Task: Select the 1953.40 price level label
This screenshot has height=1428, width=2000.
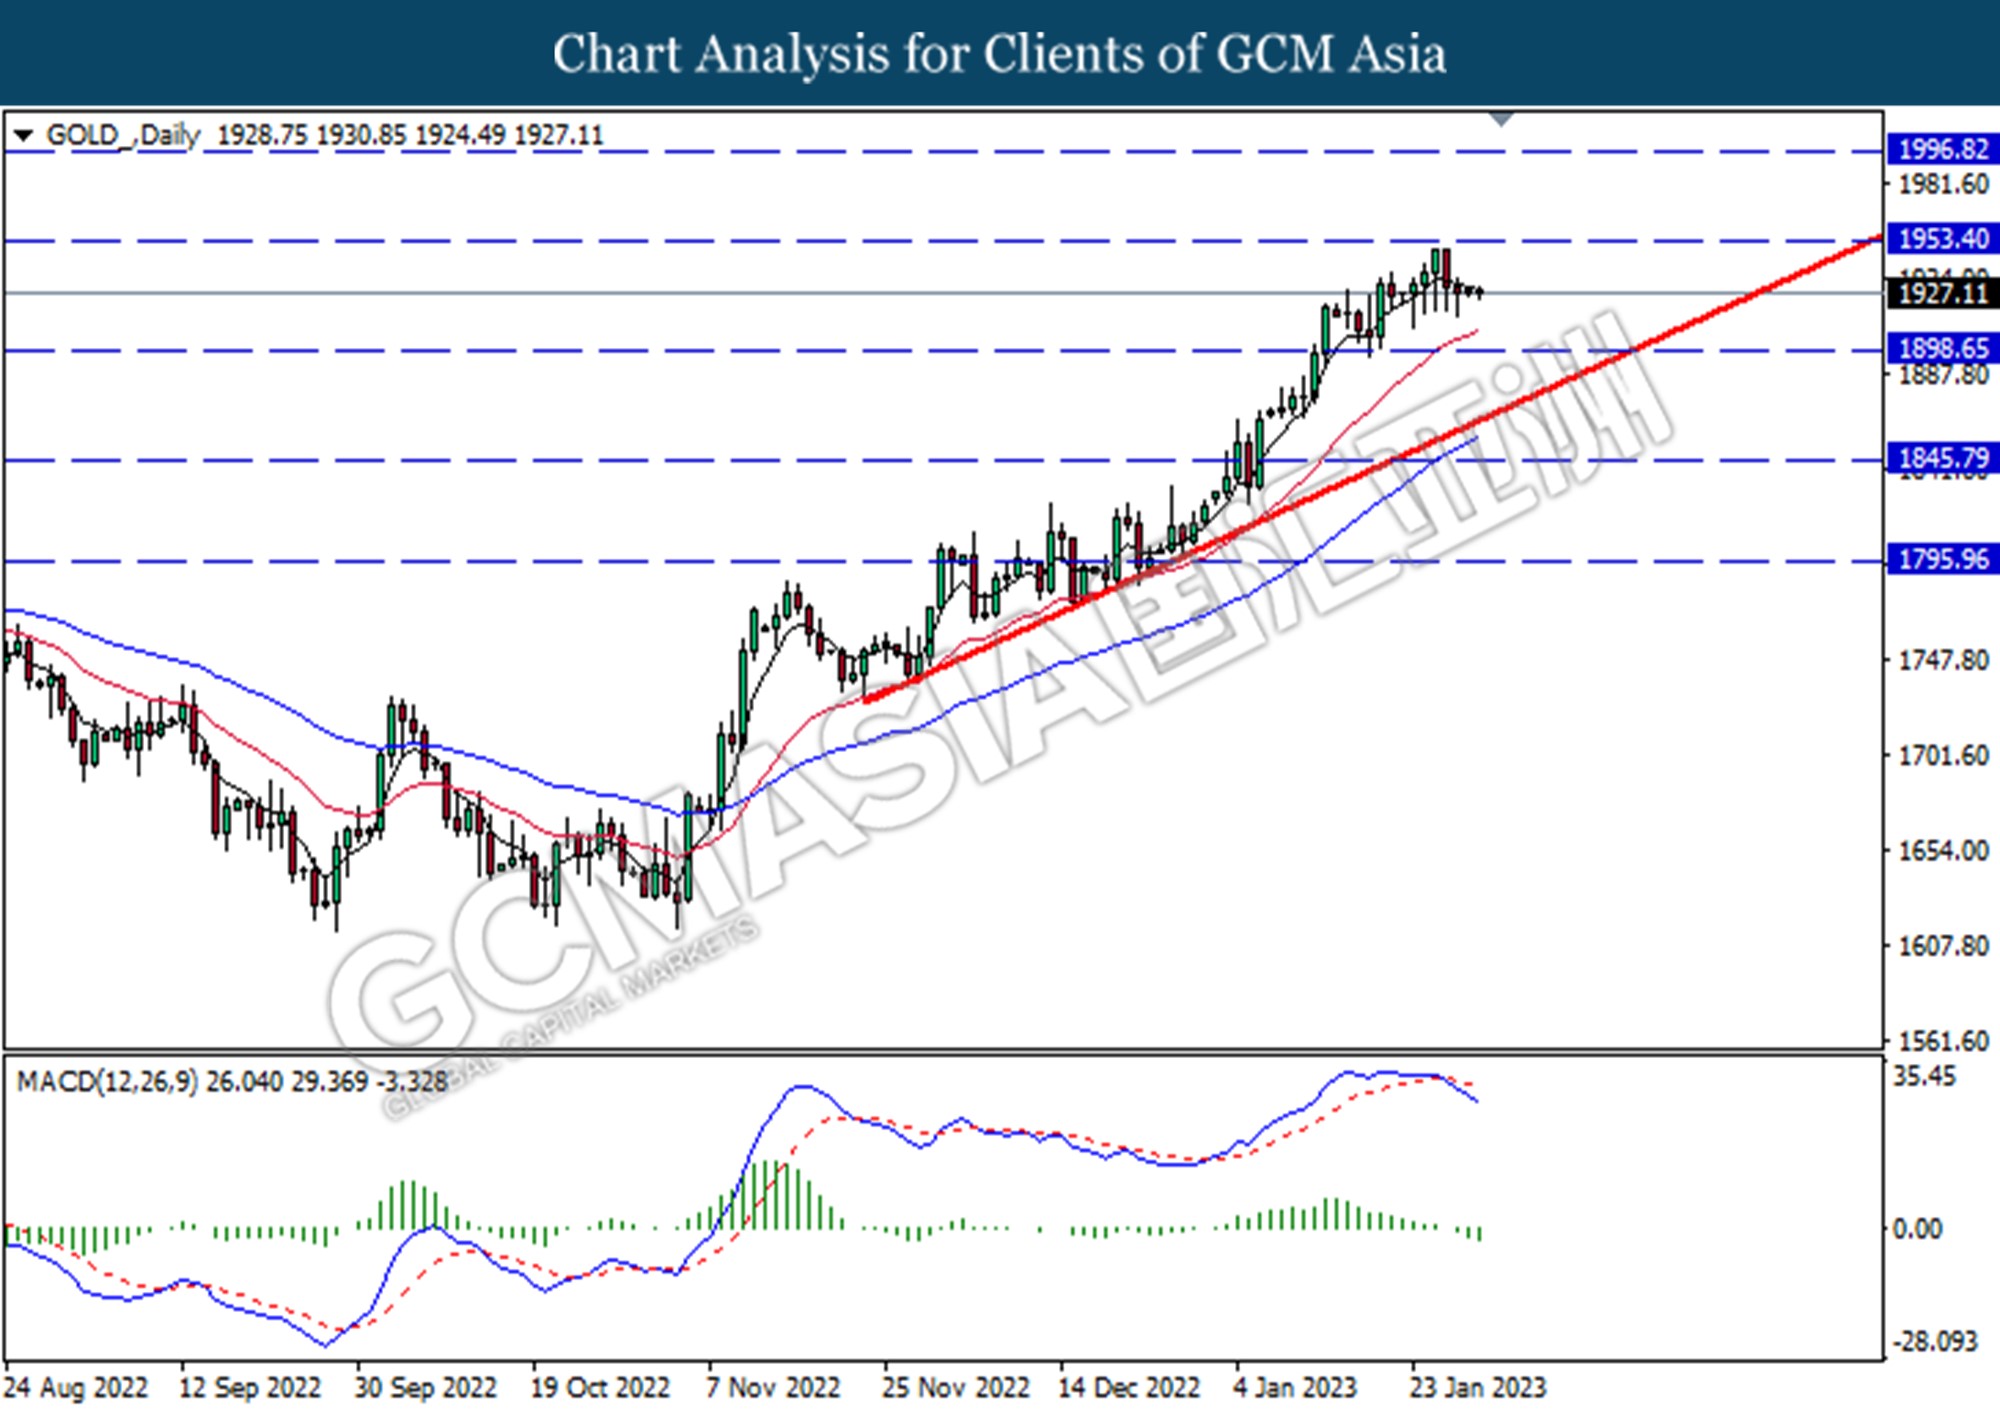Action: tap(1943, 239)
